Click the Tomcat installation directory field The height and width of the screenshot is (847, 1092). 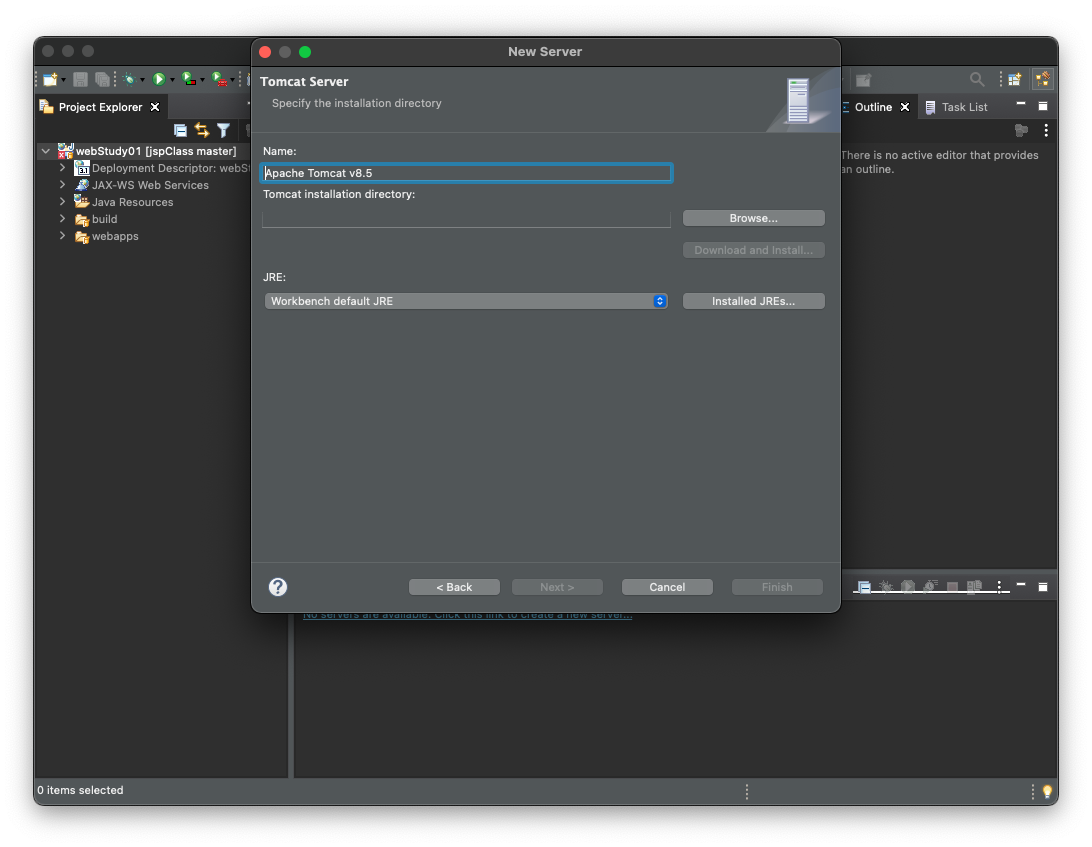[x=467, y=219]
